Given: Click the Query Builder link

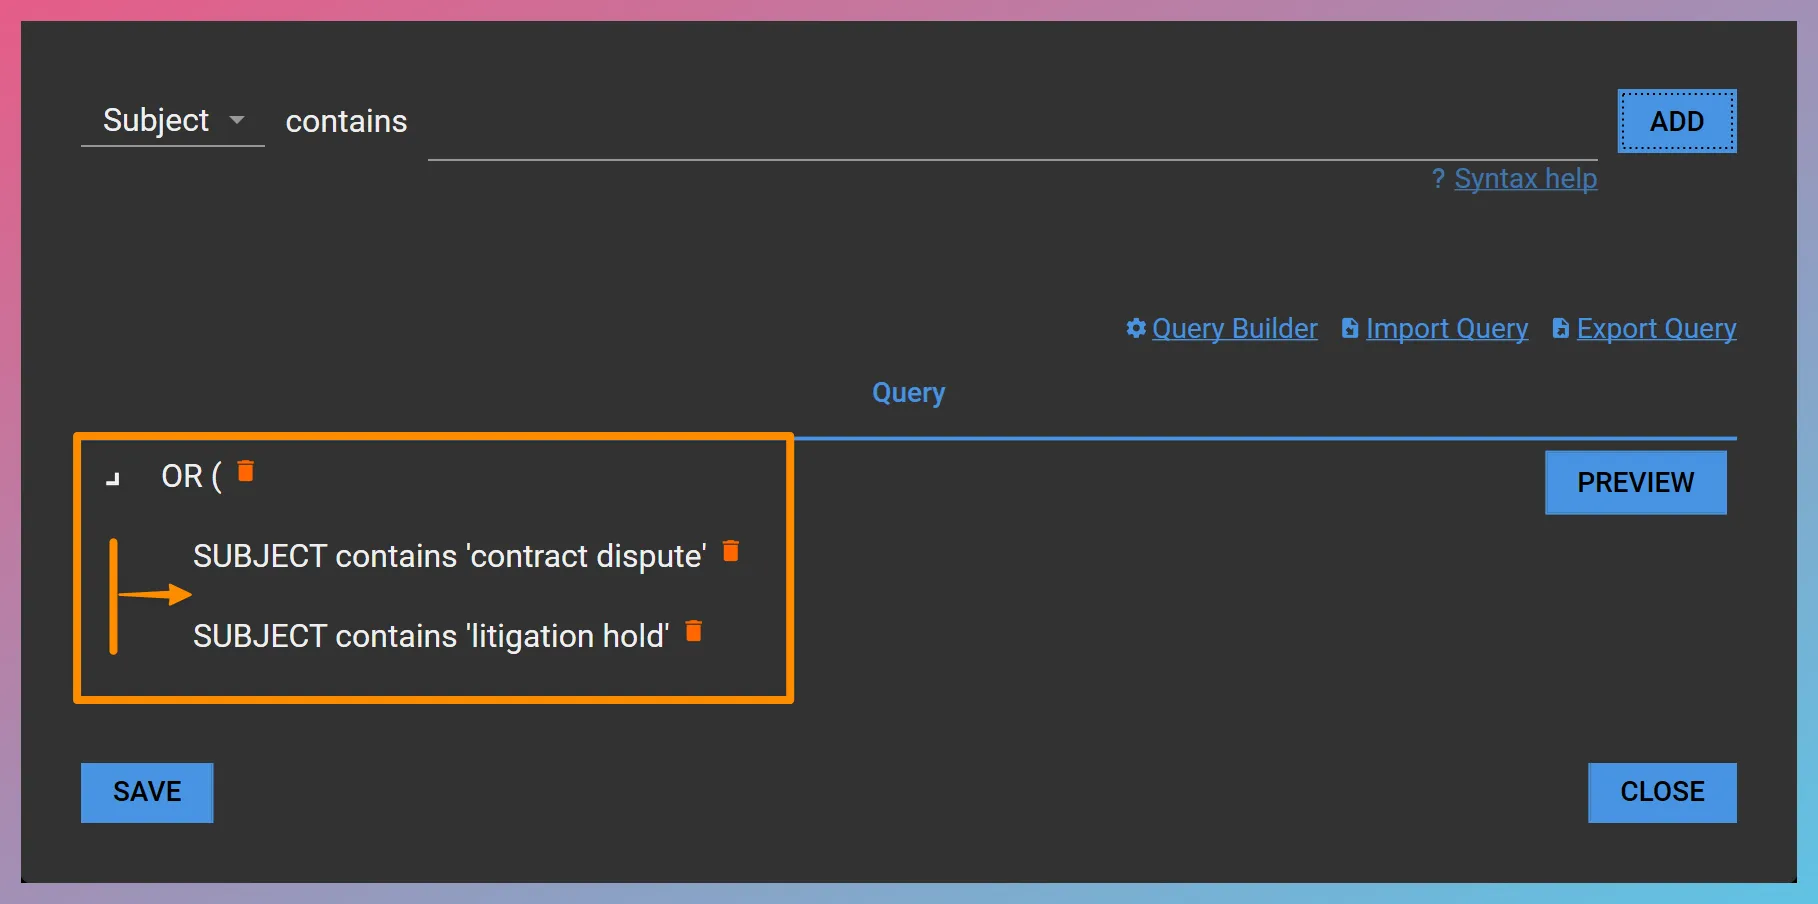Looking at the screenshot, I should pyautogui.click(x=1234, y=328).
